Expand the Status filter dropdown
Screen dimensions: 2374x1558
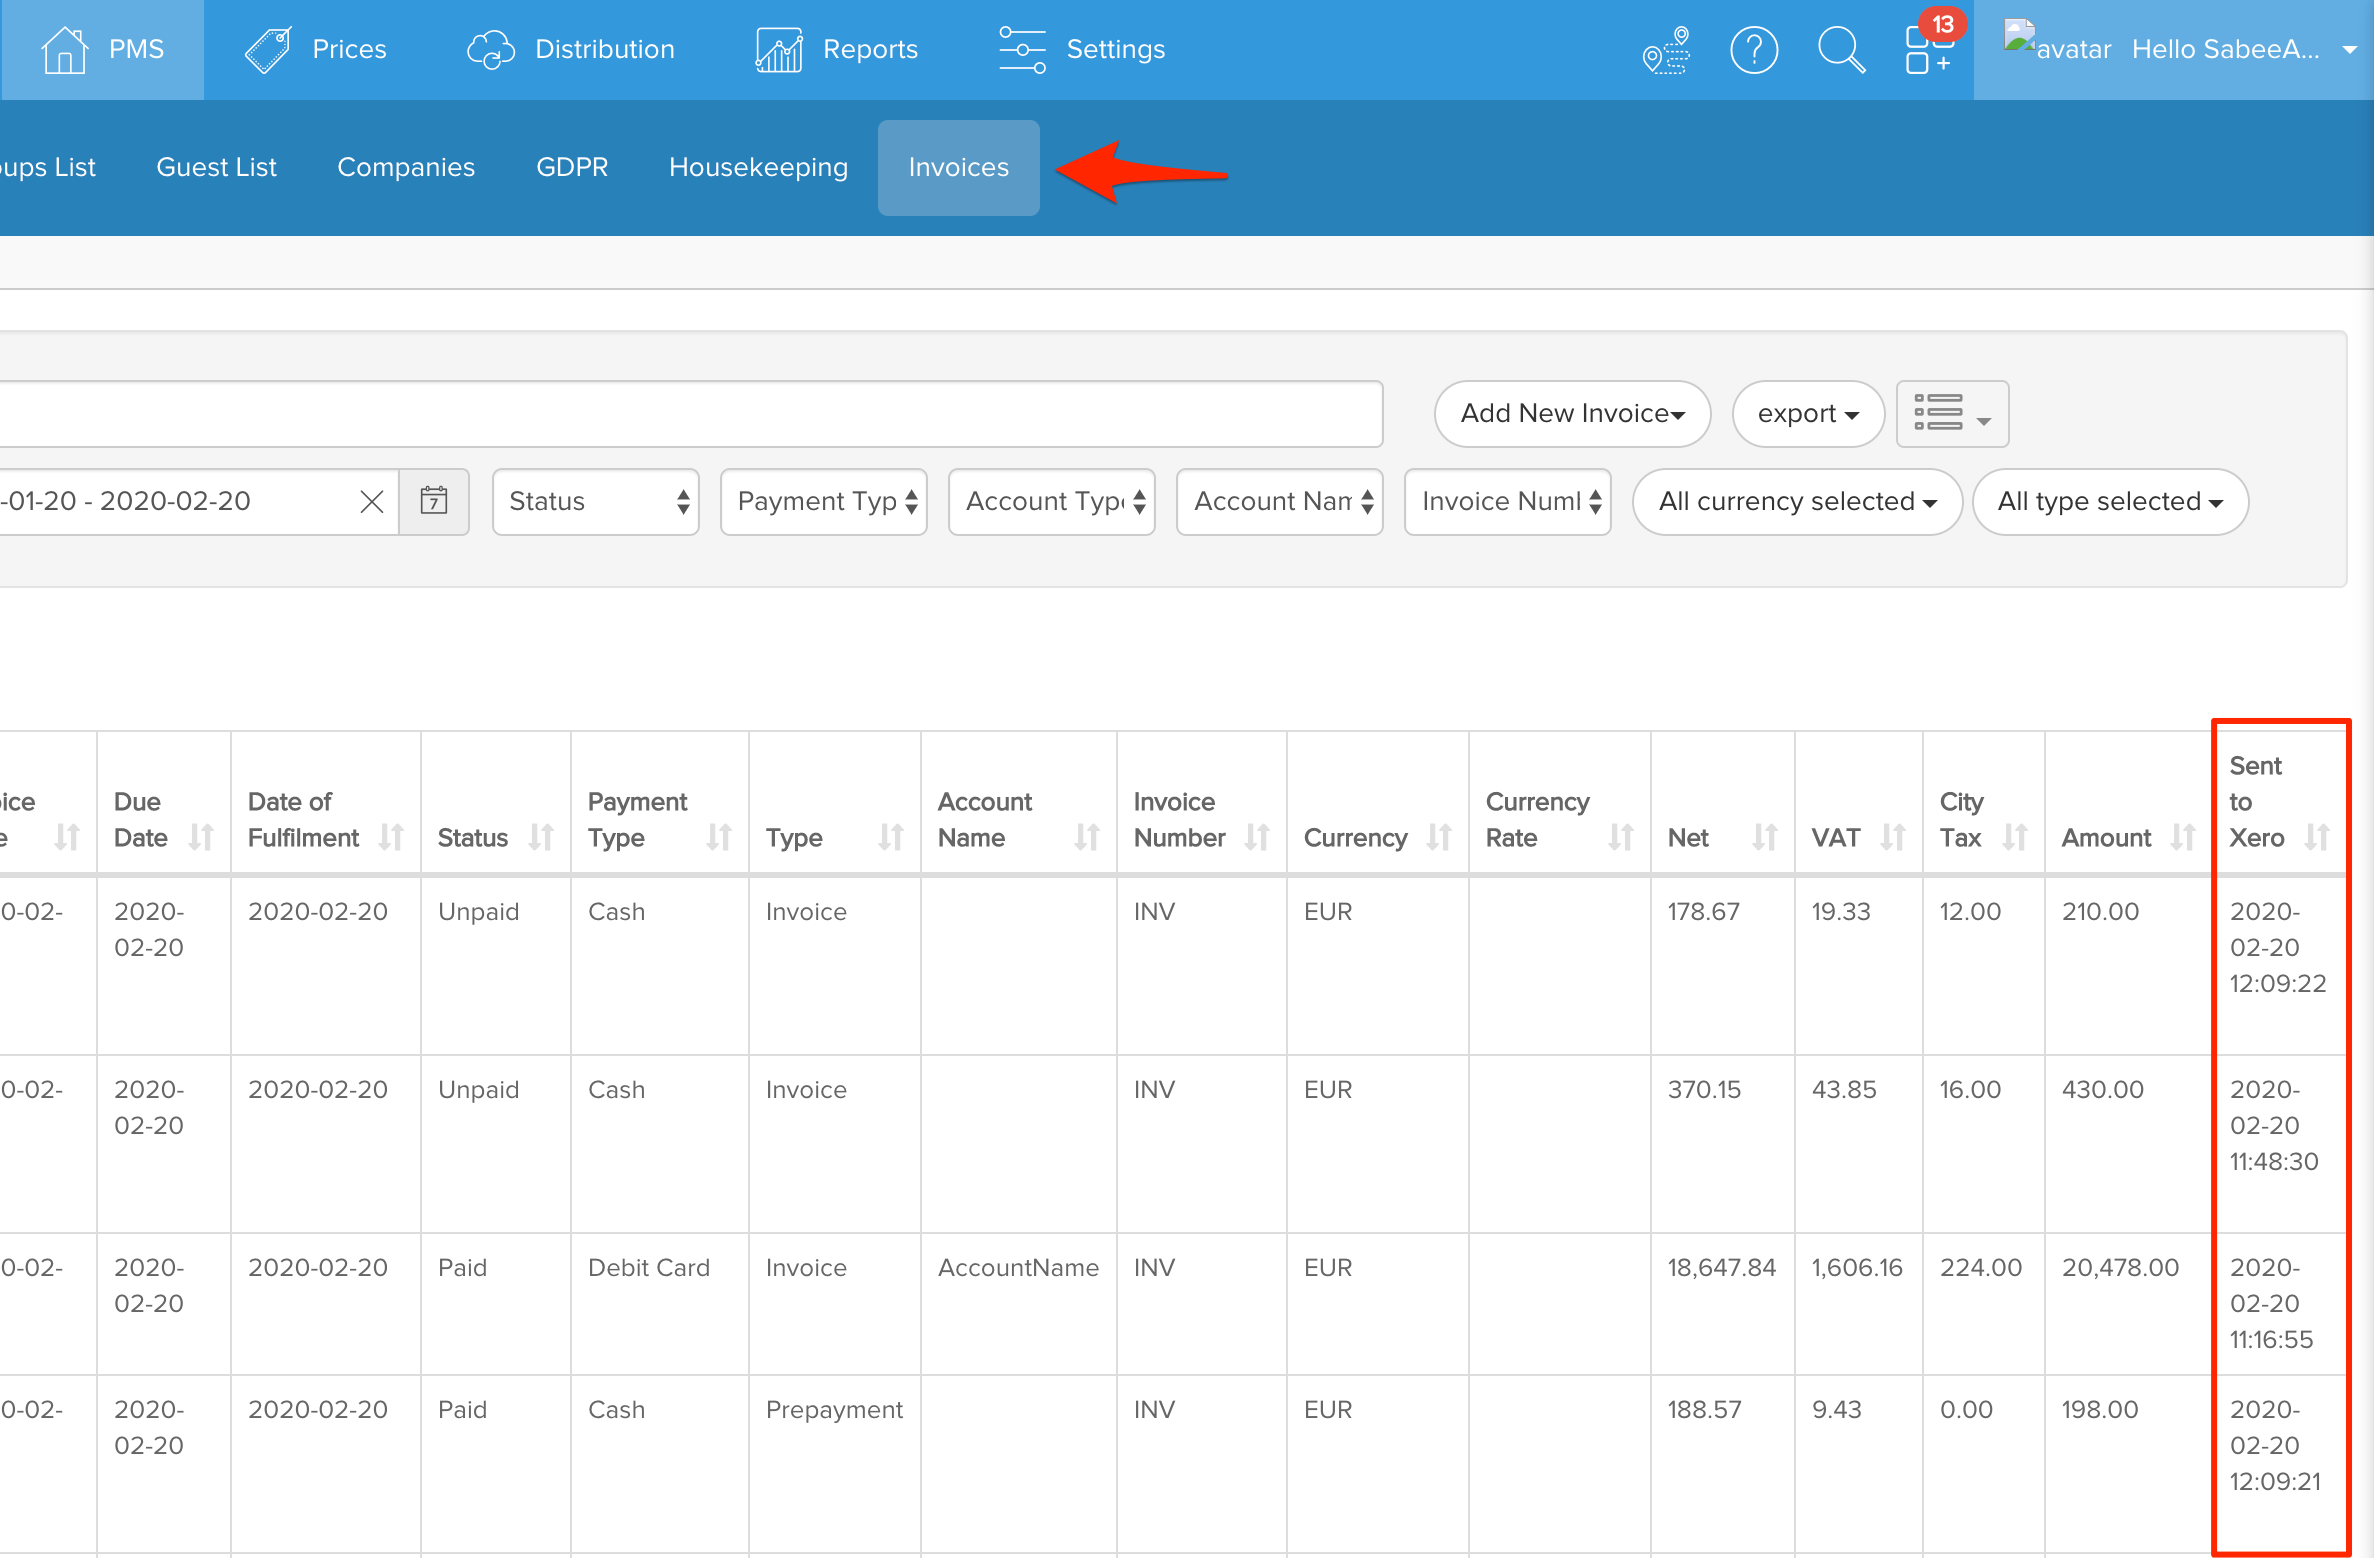(596, 501)
